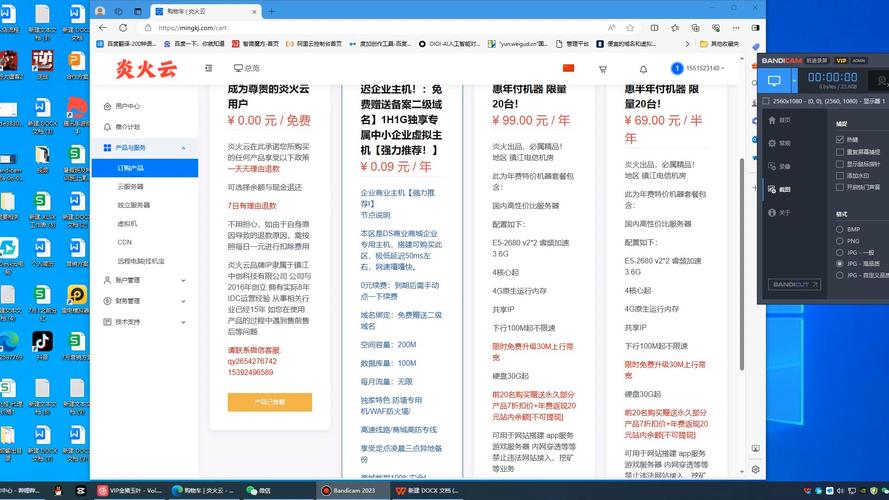889x500 pixels.
Task: Open Bandicam 关于 about section
Action: [780, 213]
